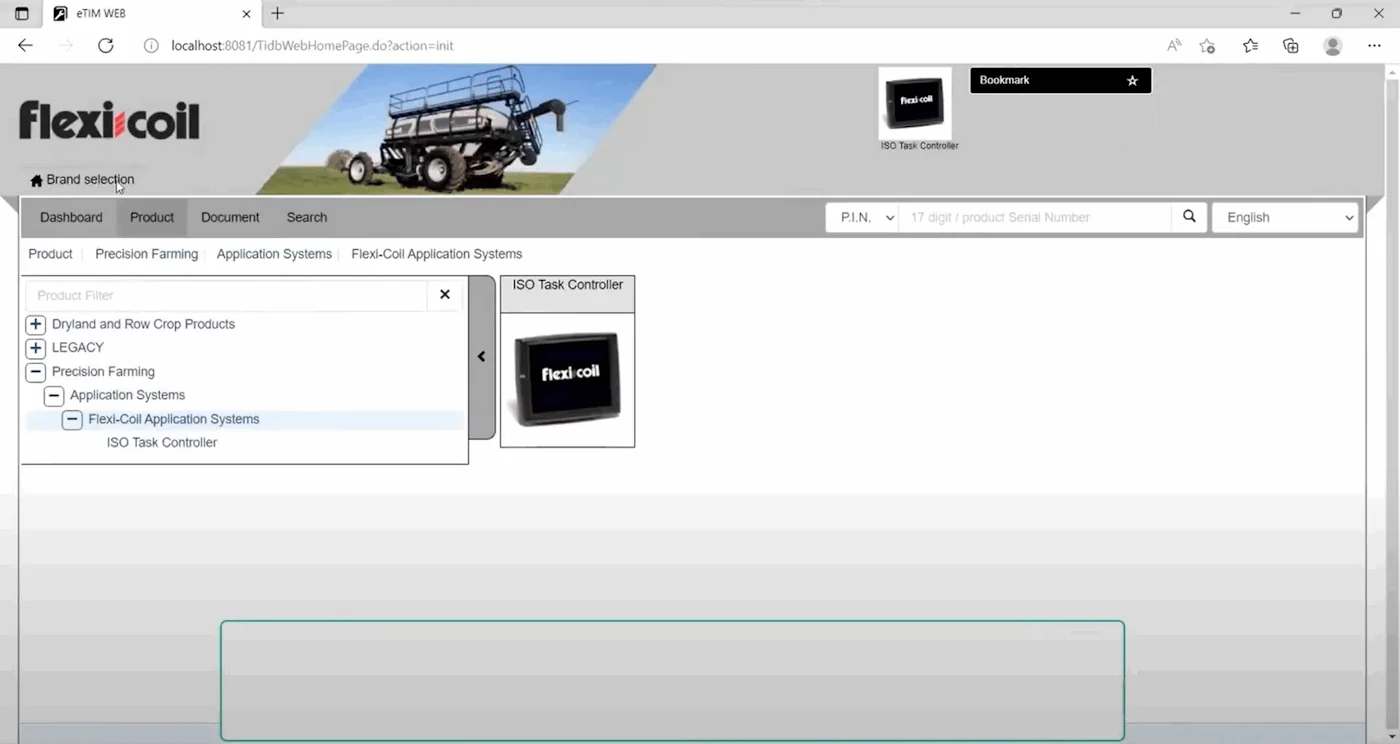This screenshot has width=1400, height=744.
Task: Go back in browser
Action: coord(26,45)
